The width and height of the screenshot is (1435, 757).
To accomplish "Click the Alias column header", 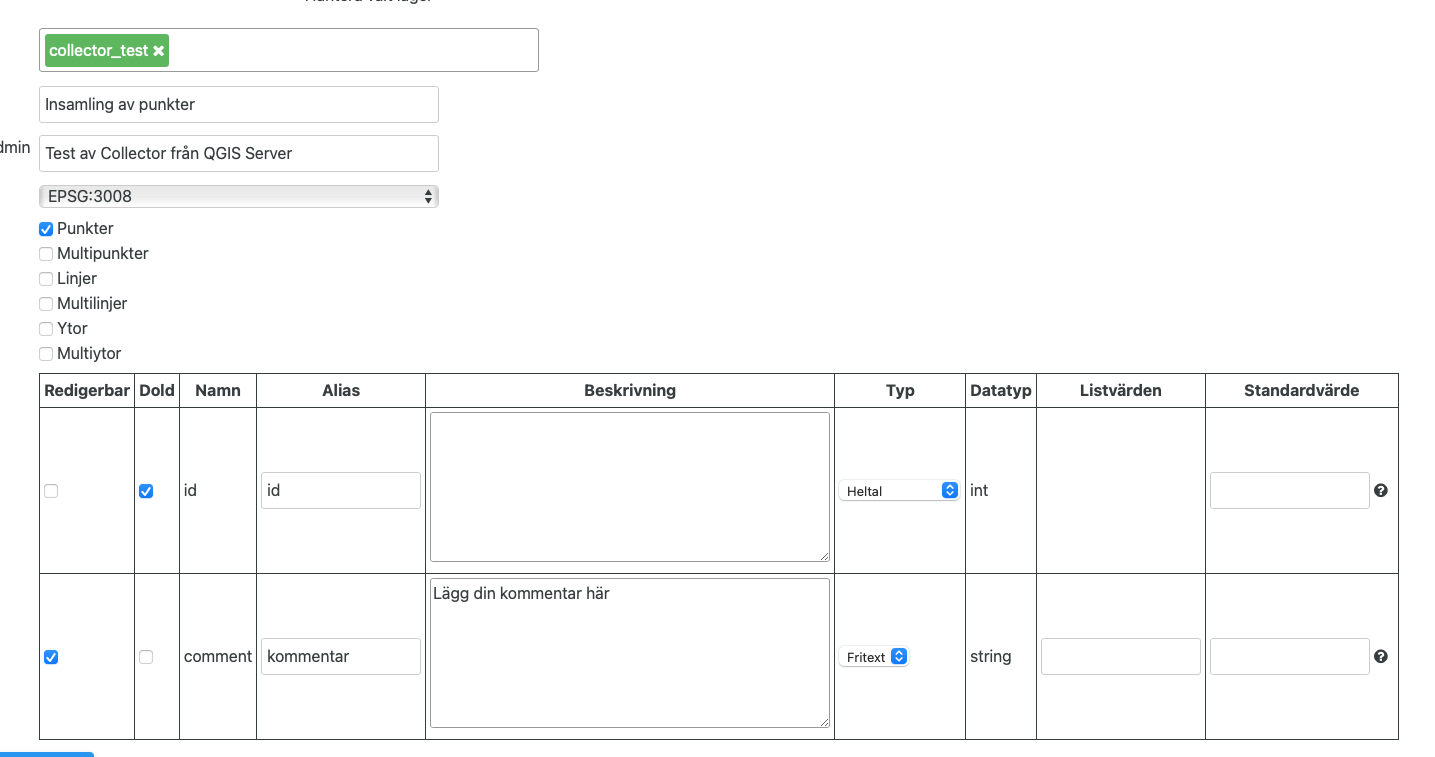I will coord(341,391).
